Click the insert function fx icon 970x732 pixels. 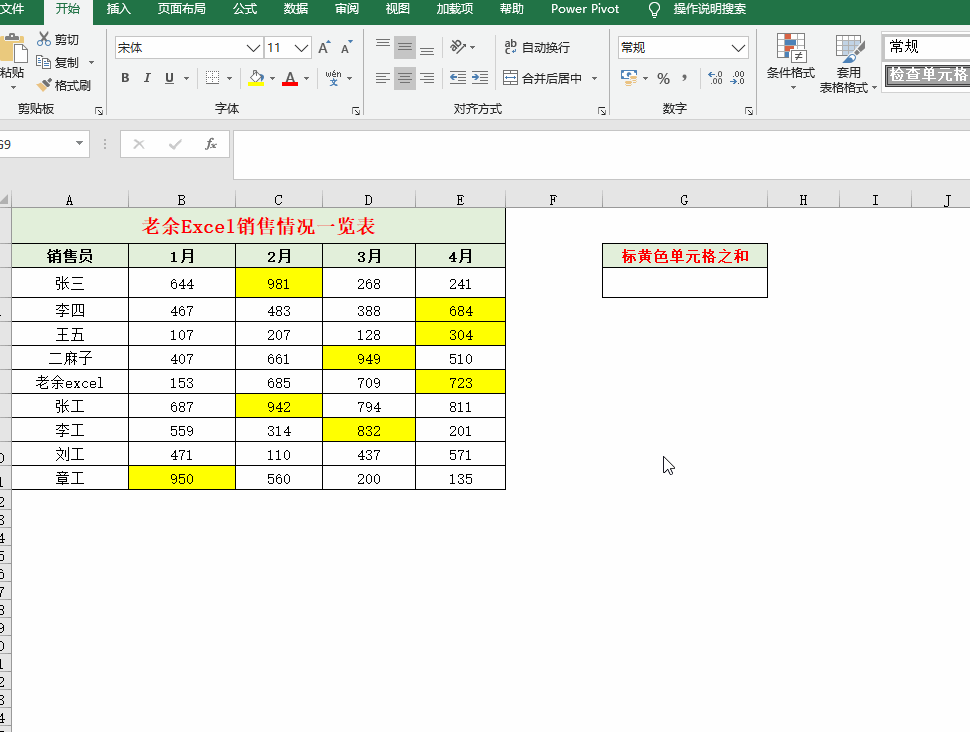coord(211,144)
